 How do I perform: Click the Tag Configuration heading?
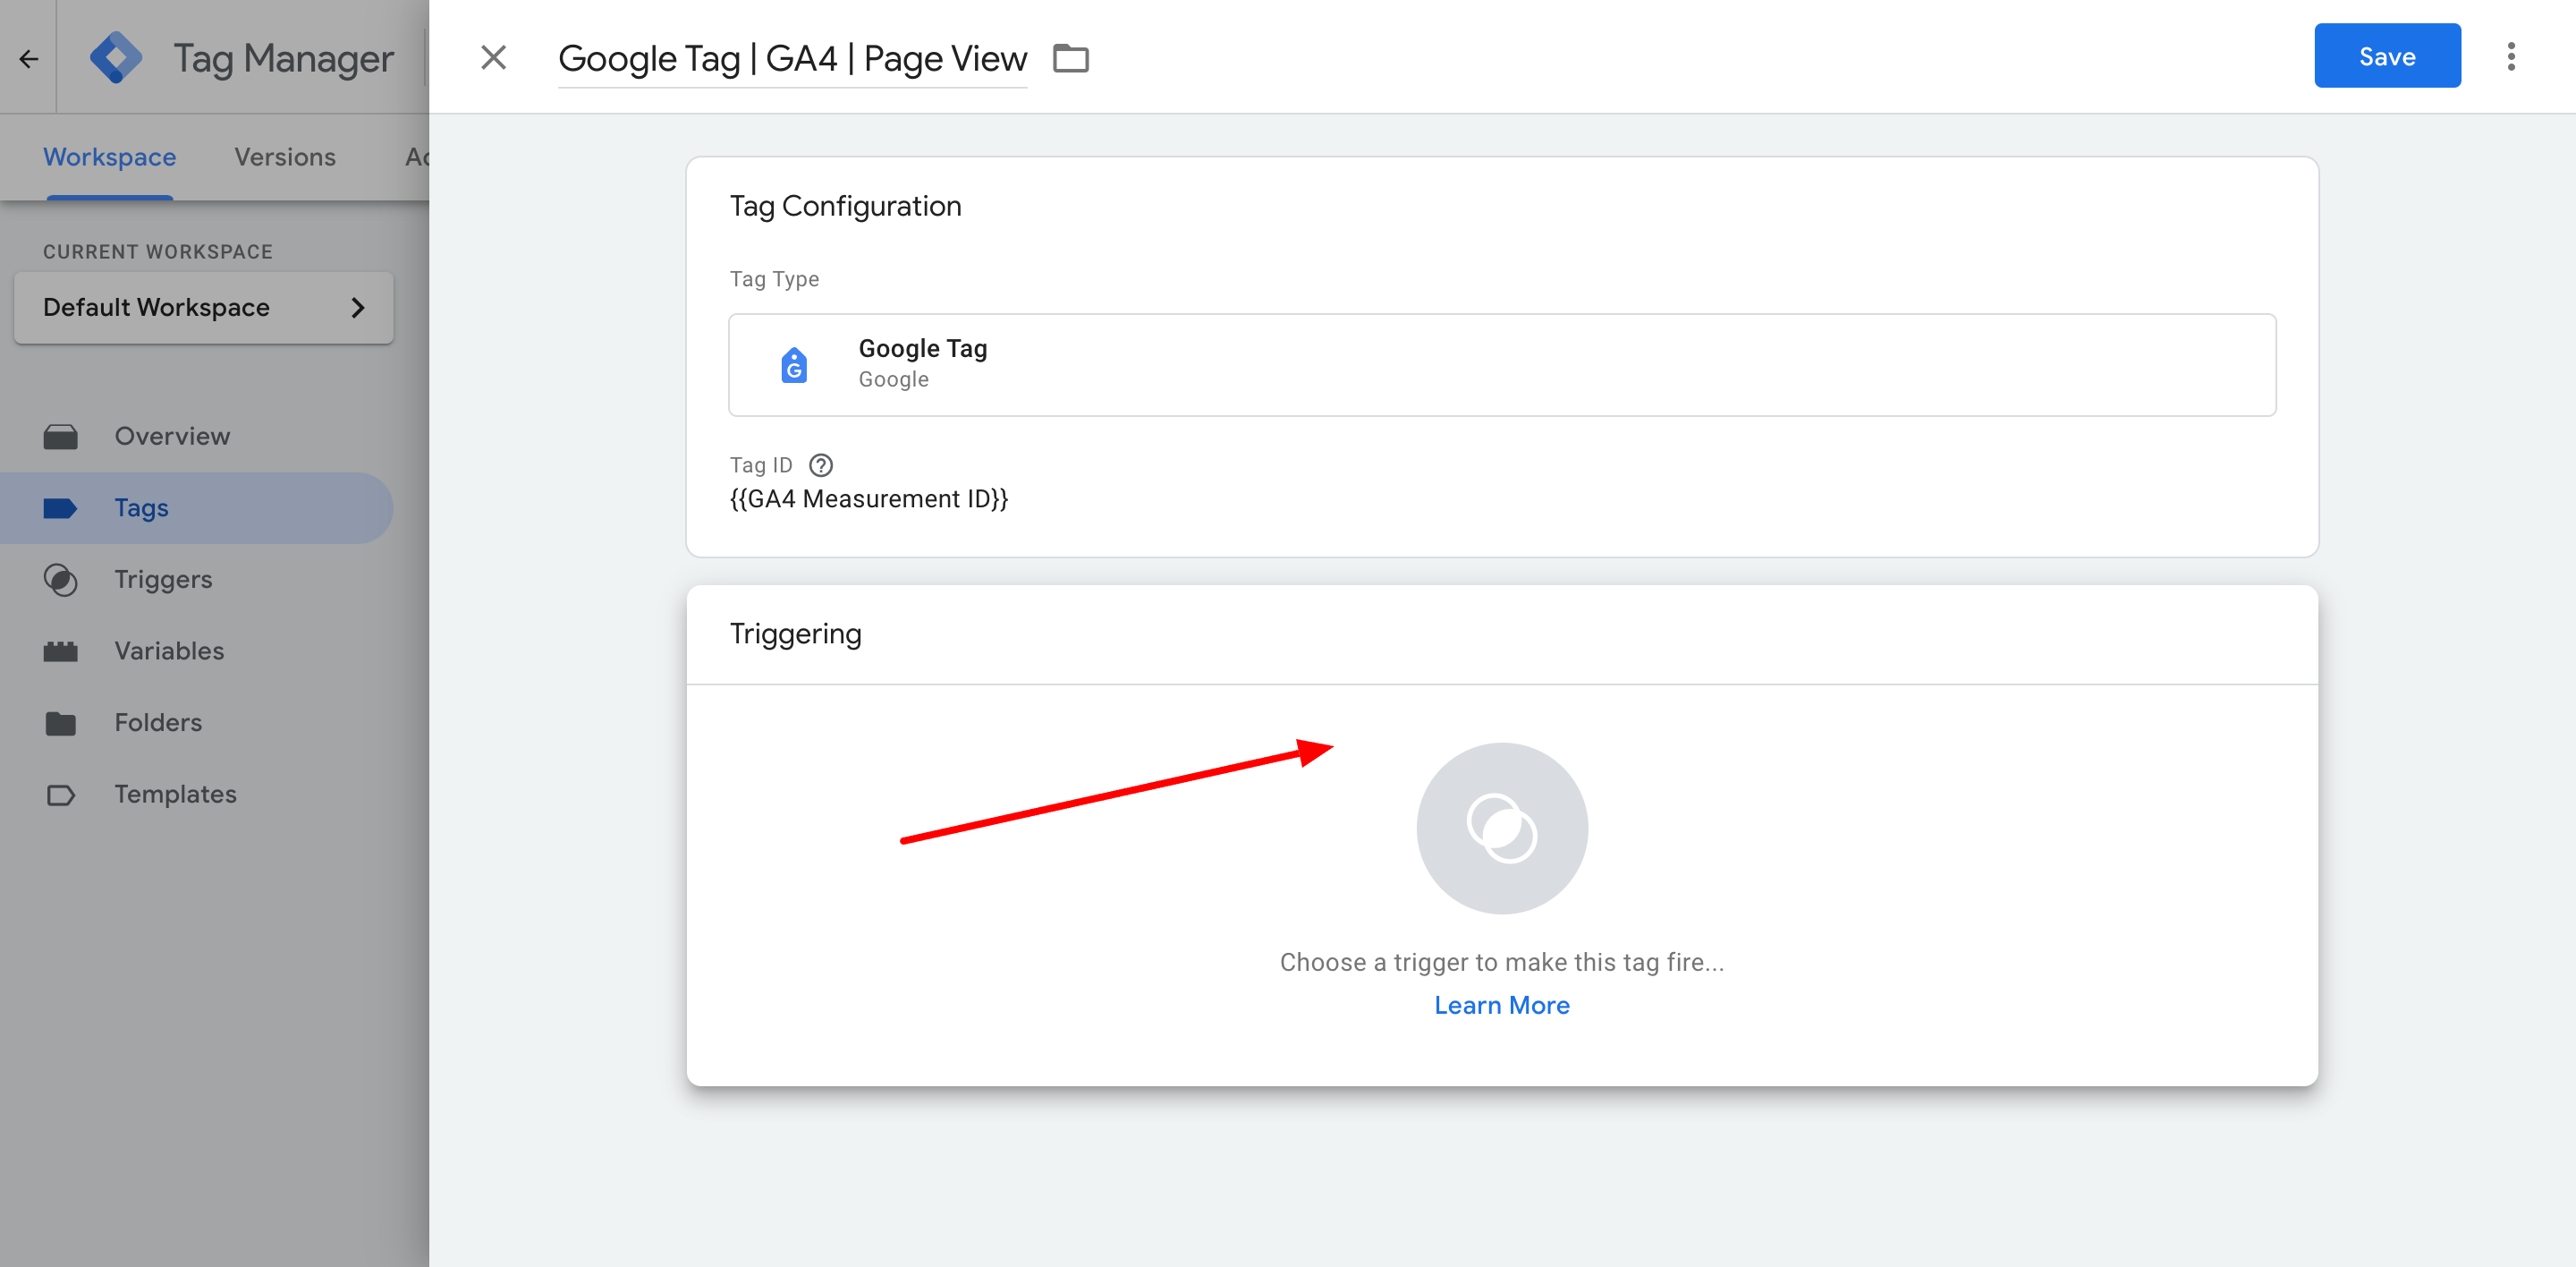(x=845, y=206)
